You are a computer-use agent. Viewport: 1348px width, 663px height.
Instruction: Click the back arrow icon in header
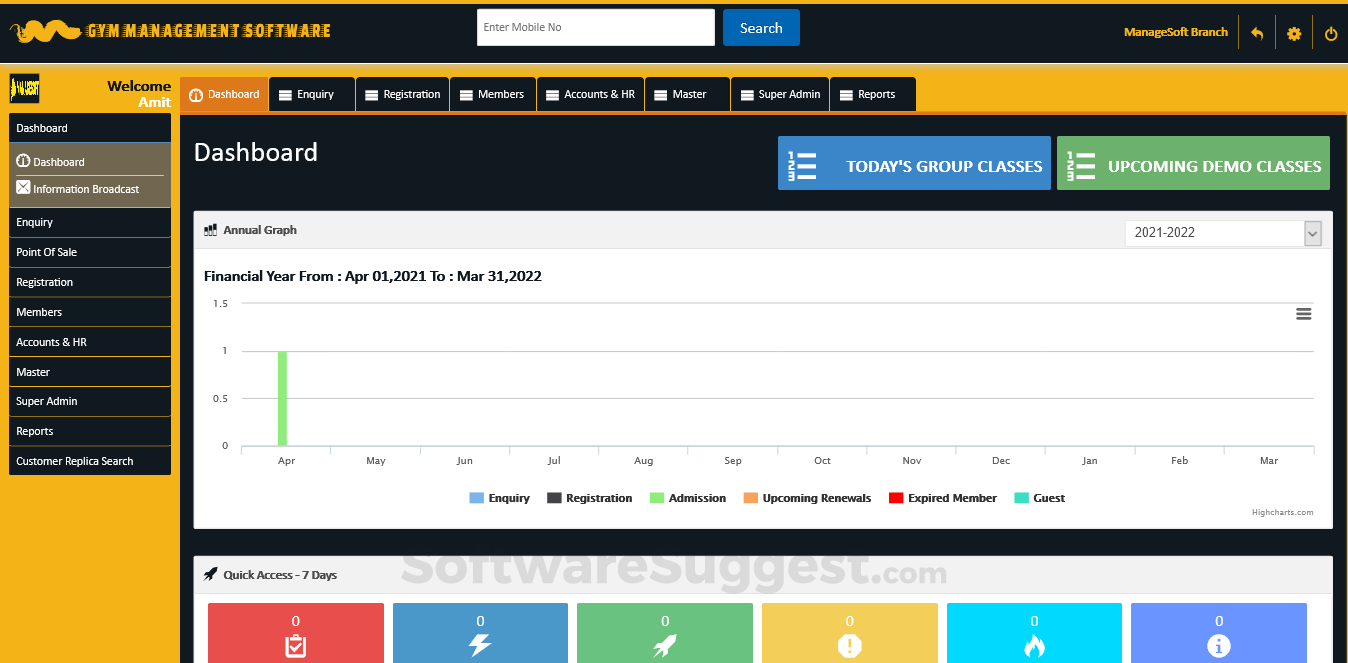(1257, 34)
